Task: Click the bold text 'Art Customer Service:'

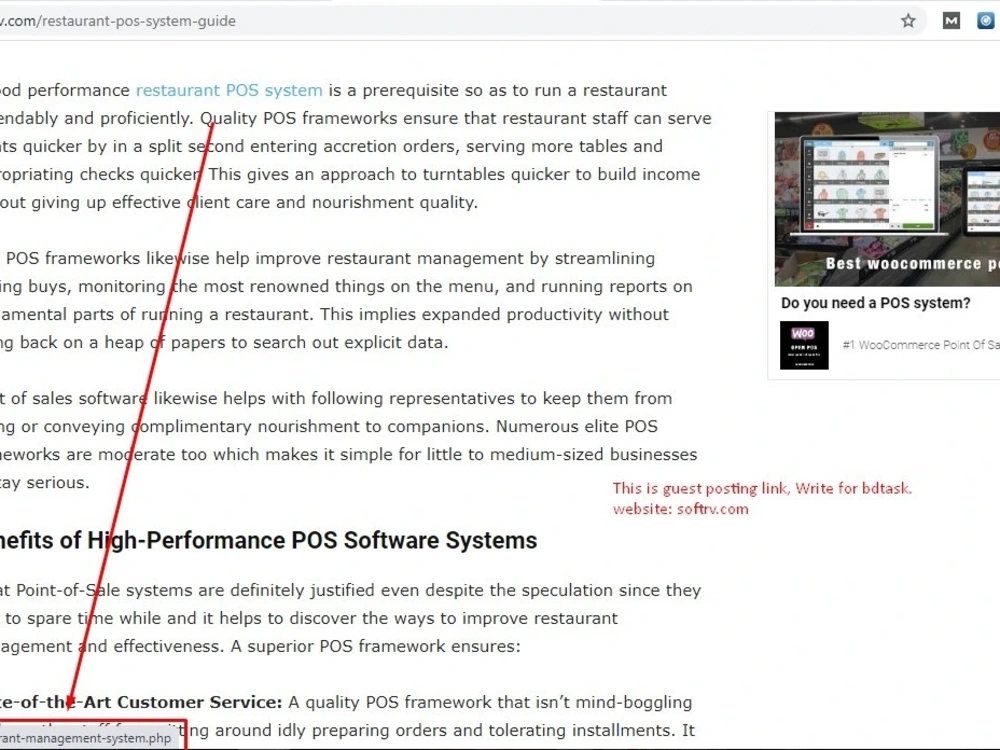Action: tap(183, 702)
